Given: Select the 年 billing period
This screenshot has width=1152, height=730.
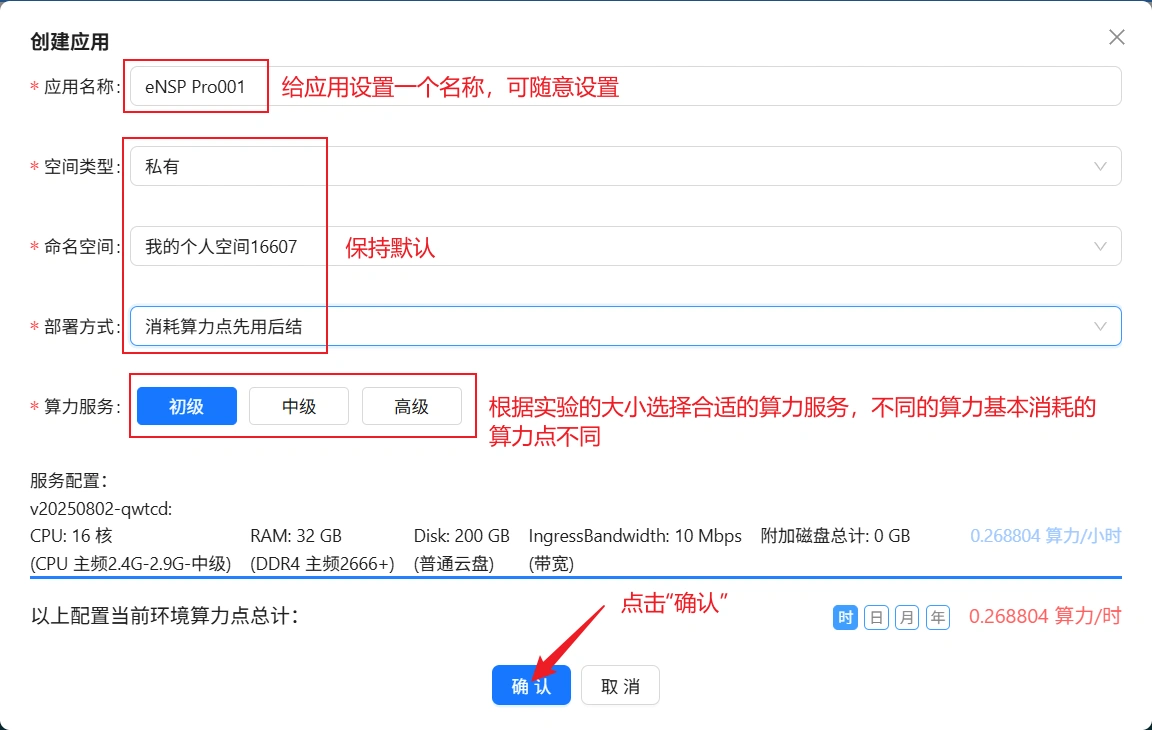Looking at the screenshot, I should pyautogui.click(x=937, y=617).
